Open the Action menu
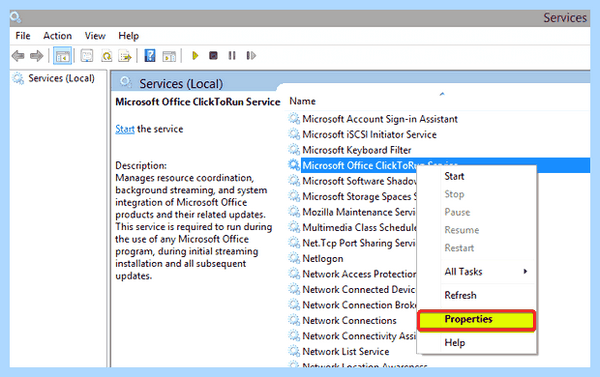 point(57,36)
